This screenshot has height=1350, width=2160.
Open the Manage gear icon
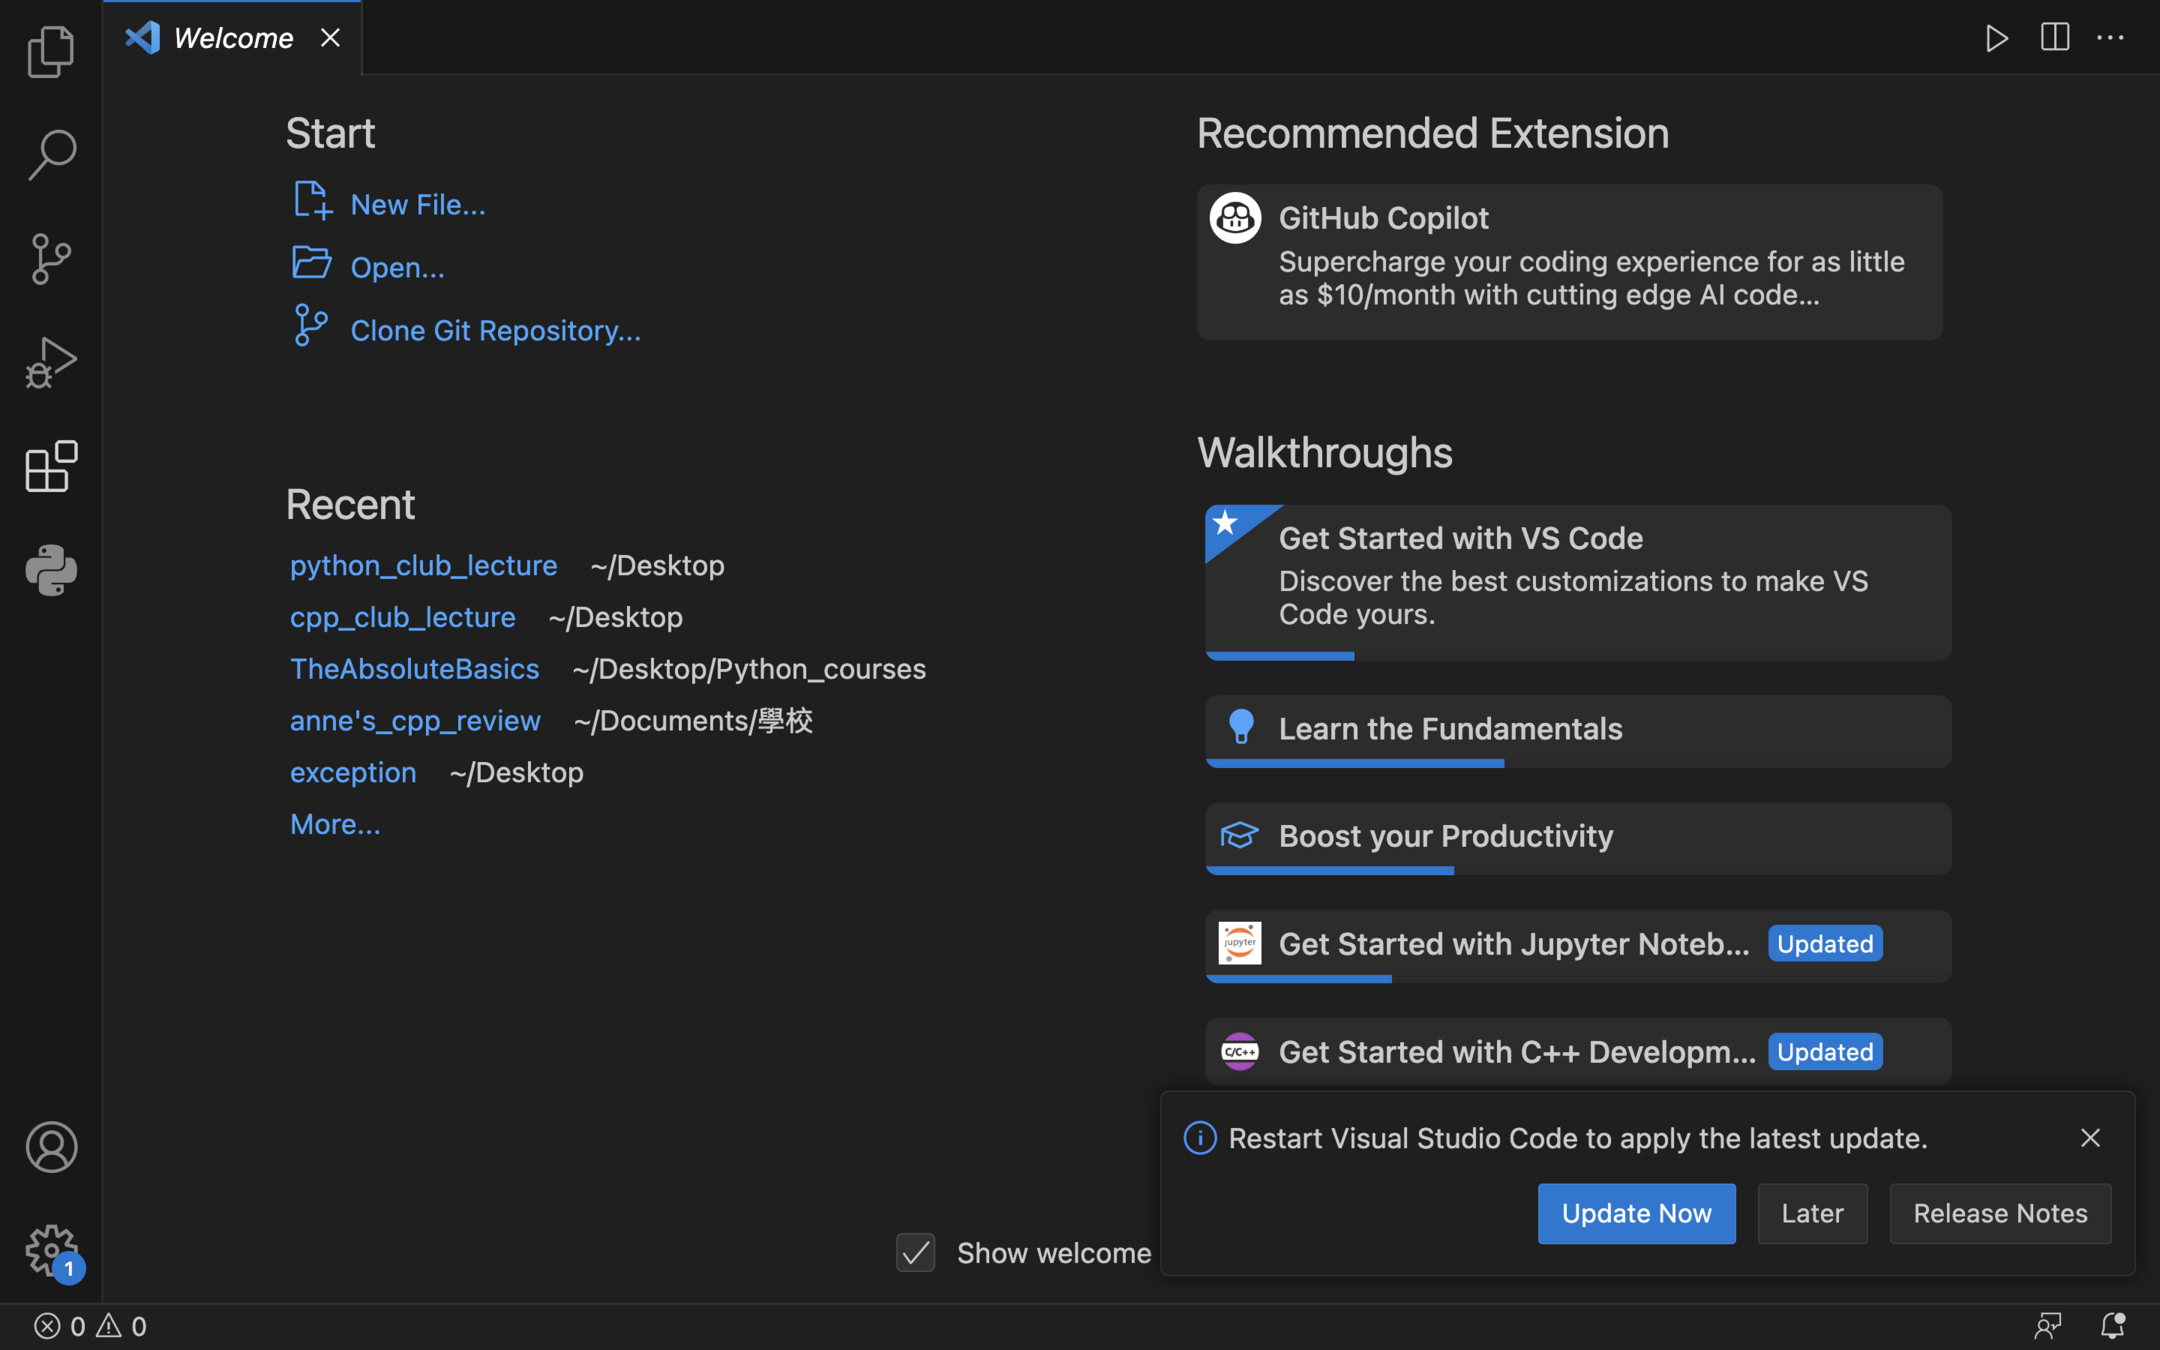(51, 1250)
